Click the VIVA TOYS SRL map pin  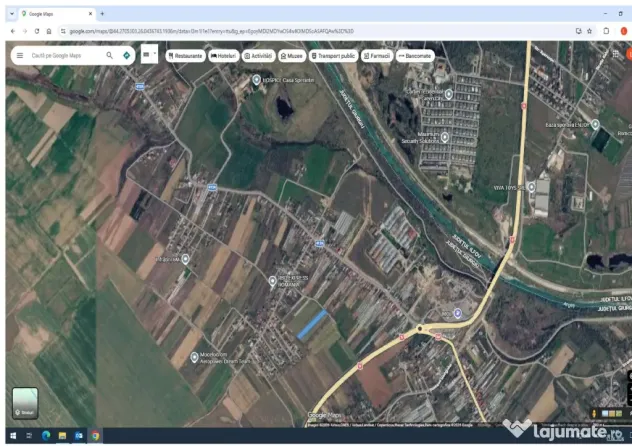coord(532,187)
